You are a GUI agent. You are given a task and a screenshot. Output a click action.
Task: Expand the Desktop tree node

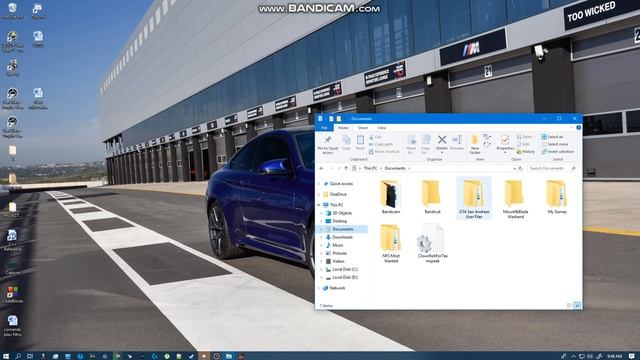pos(322,221)
